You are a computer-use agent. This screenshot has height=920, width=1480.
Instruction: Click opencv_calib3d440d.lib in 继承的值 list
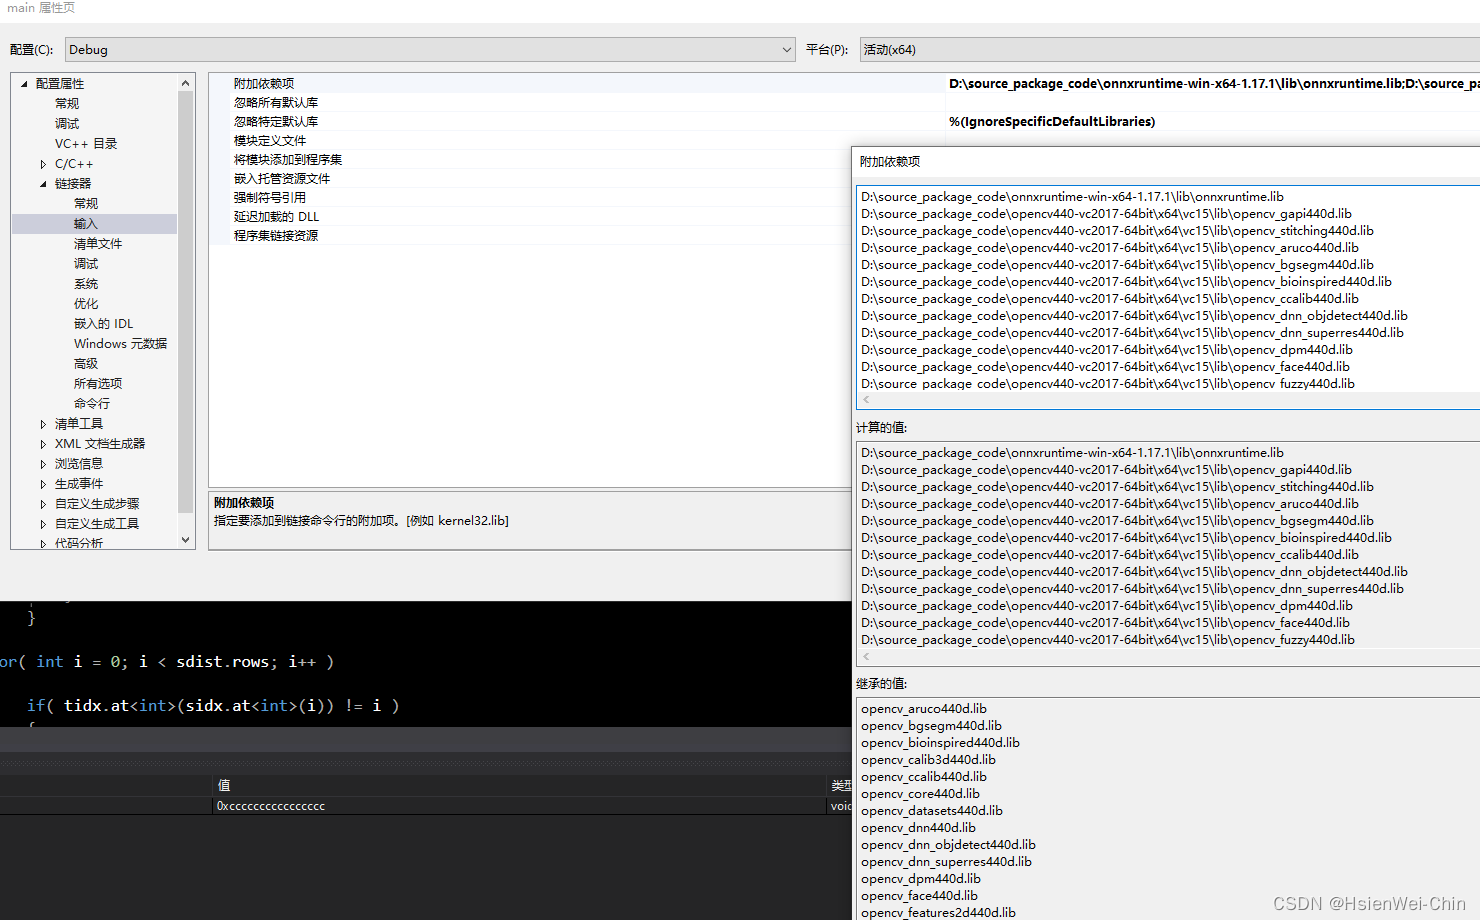click(928, 760)
